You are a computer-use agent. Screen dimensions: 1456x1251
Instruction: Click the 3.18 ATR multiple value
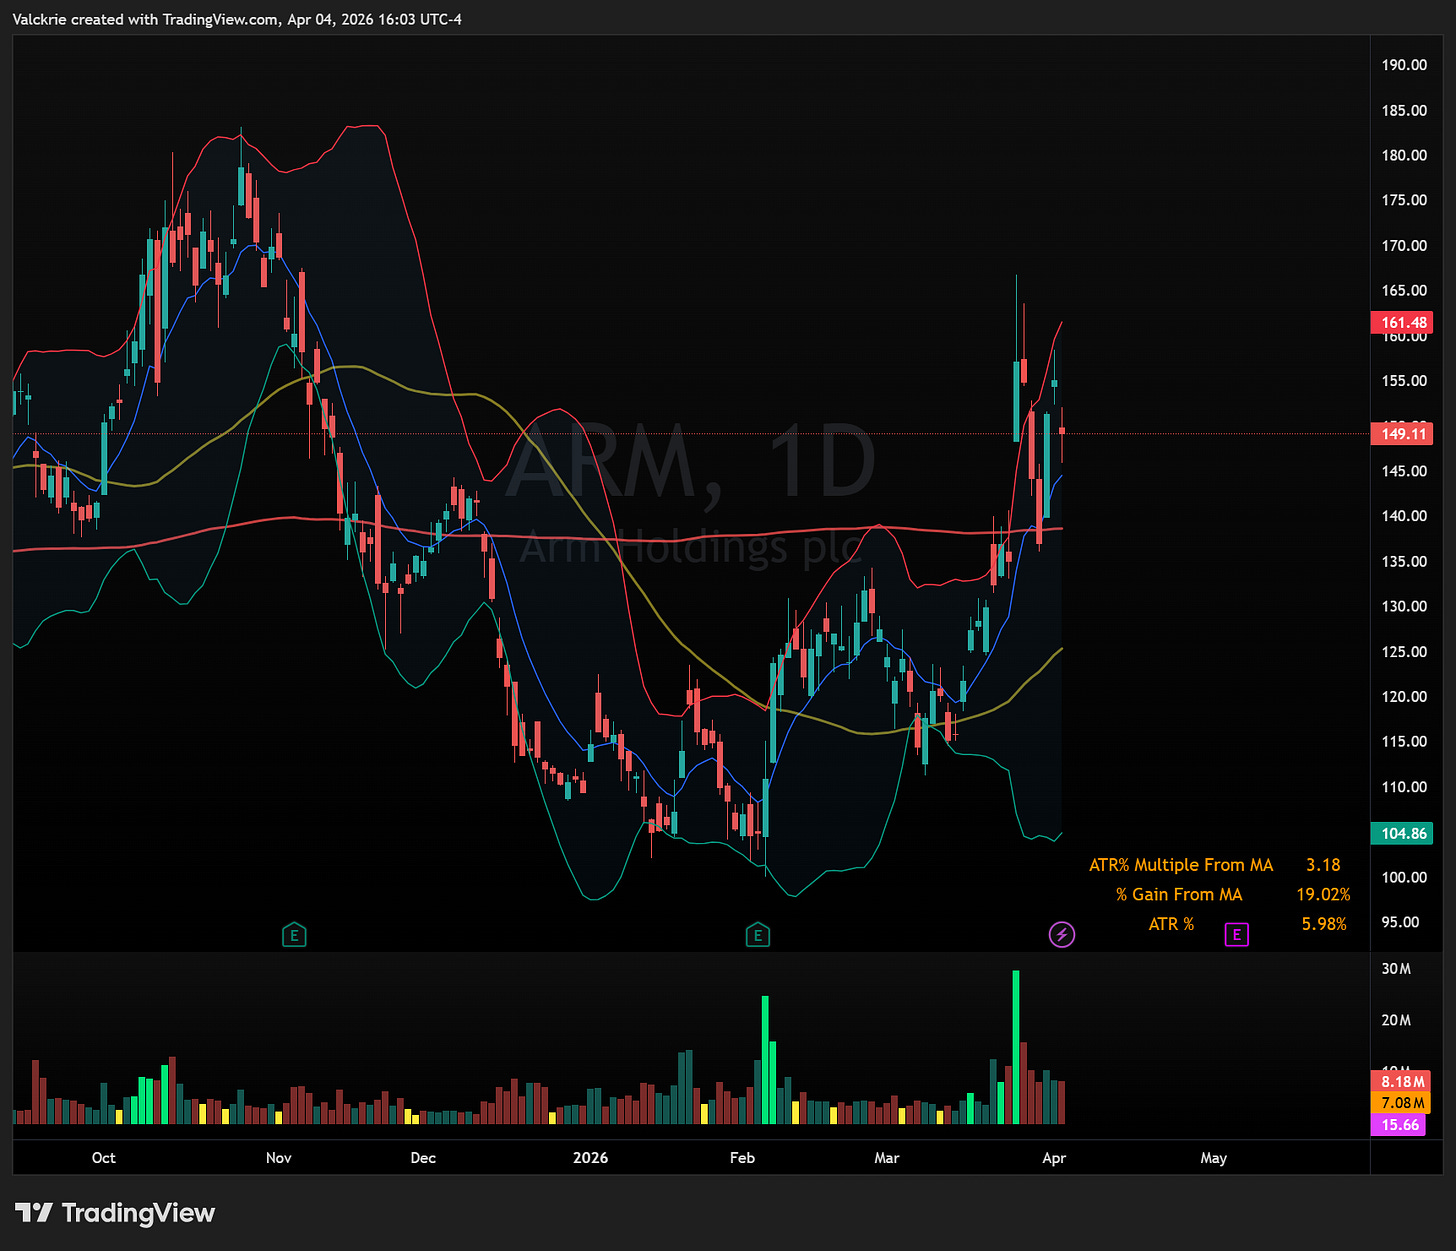(x=1323, y=865)
